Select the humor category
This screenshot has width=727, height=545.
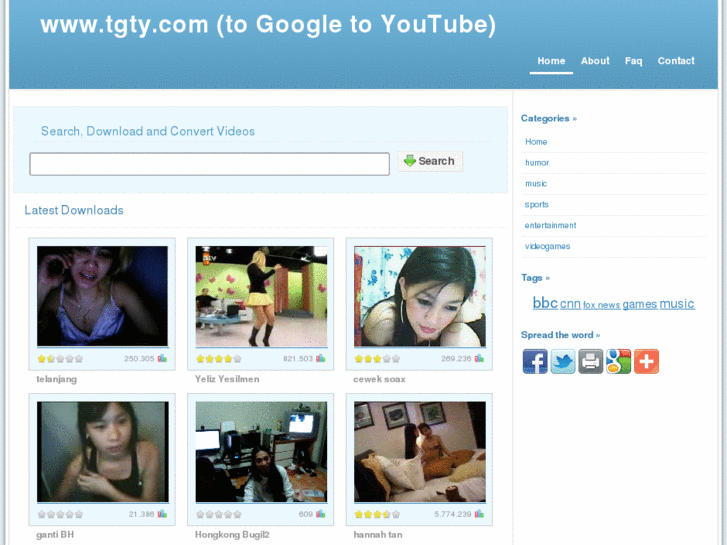pos(537,163)
